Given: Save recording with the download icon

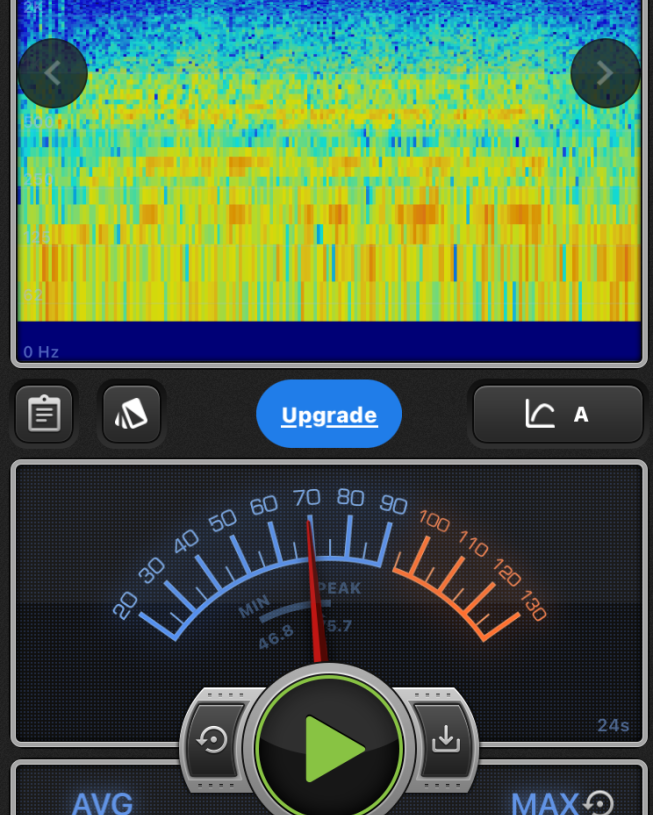Looking at the screenshot, I should pos(445,739).
